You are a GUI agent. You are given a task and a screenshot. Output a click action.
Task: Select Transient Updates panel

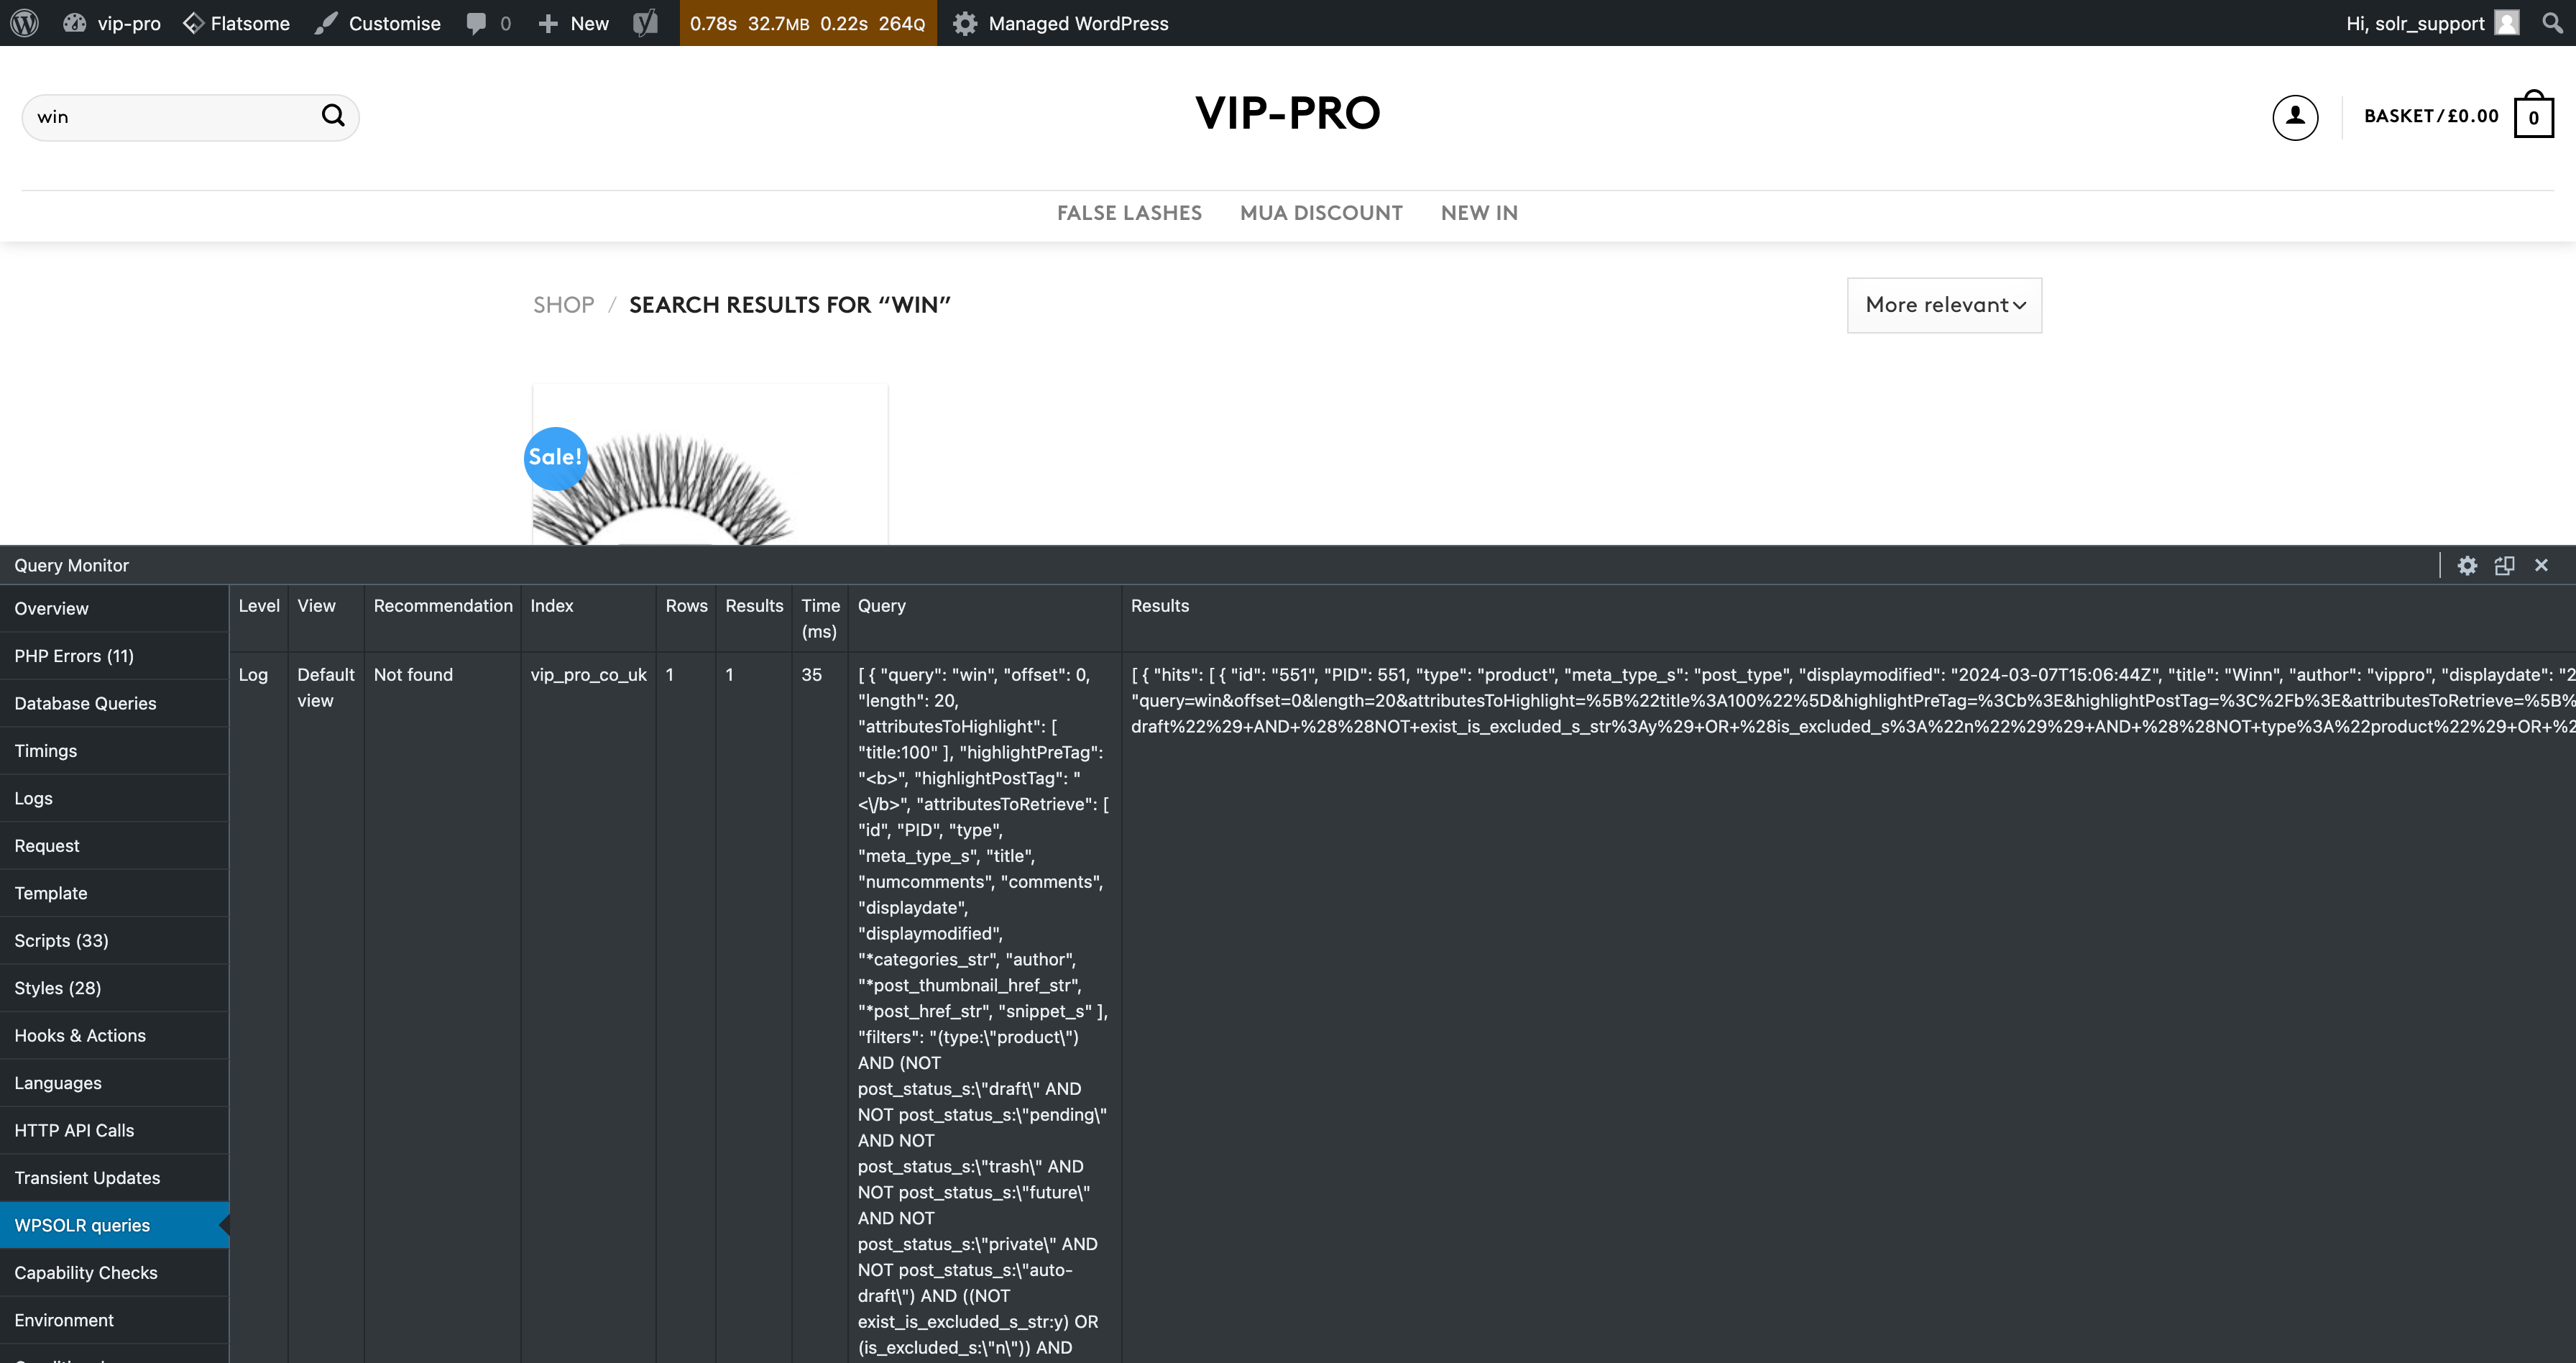114,1178
